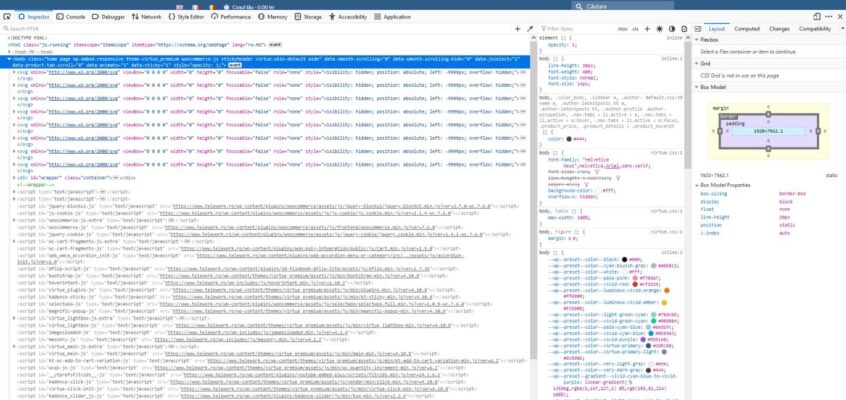
Task: Open the Performance tab
Action: coord(231,17)
